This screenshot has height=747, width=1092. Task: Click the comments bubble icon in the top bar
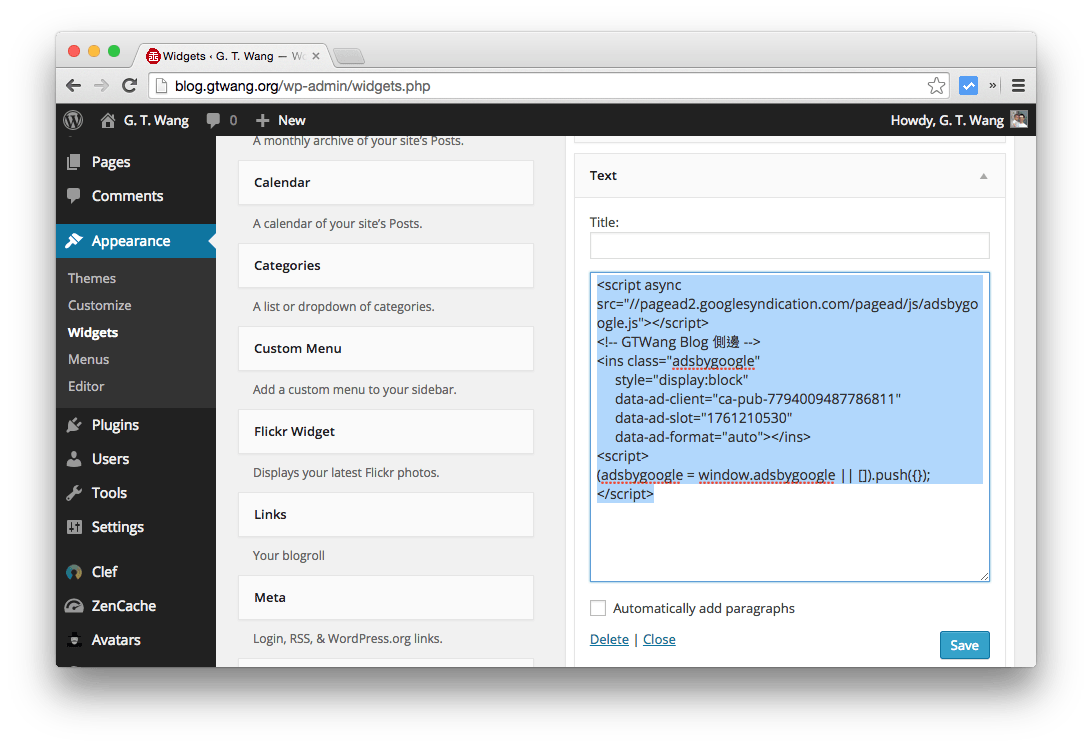click(x=214, y=120)
